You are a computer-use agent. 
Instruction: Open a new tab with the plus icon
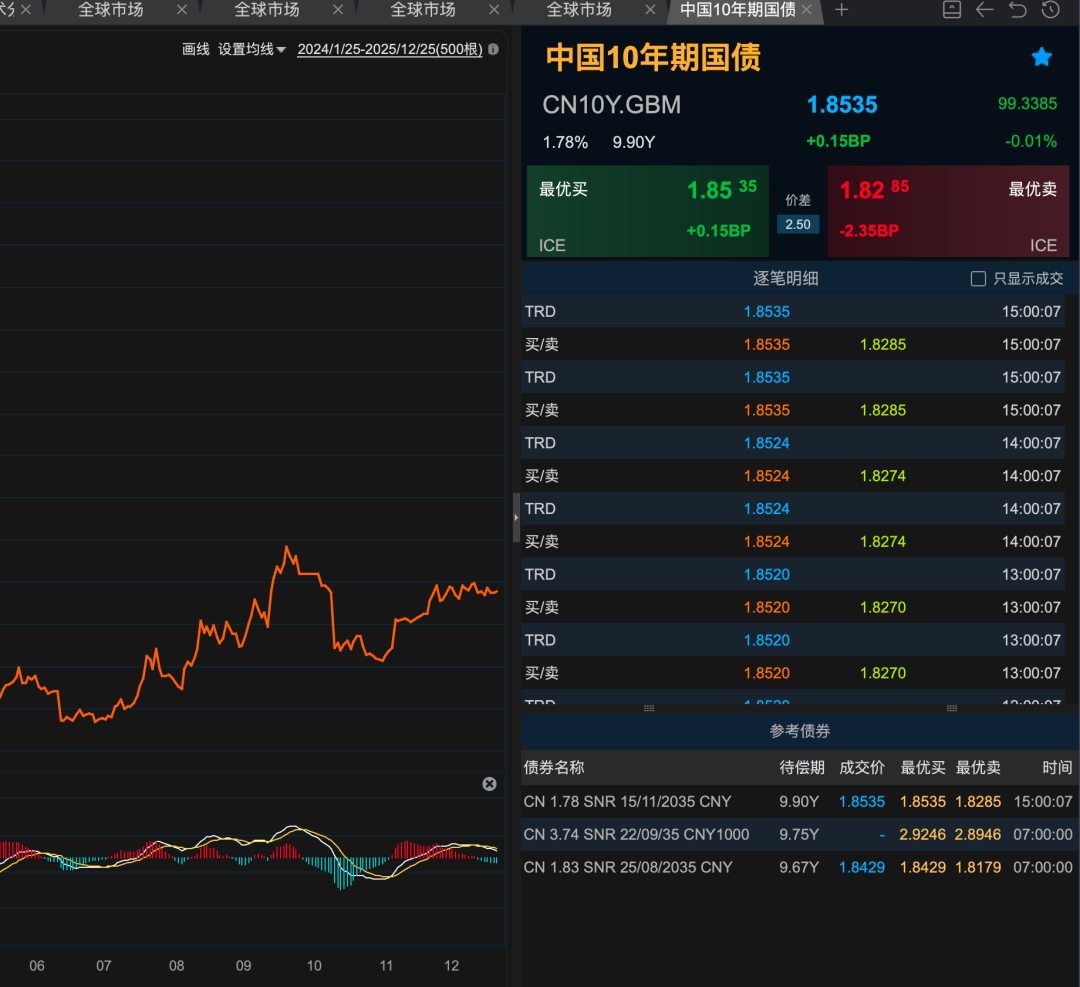pyautogui.click(x=841, y=10)
